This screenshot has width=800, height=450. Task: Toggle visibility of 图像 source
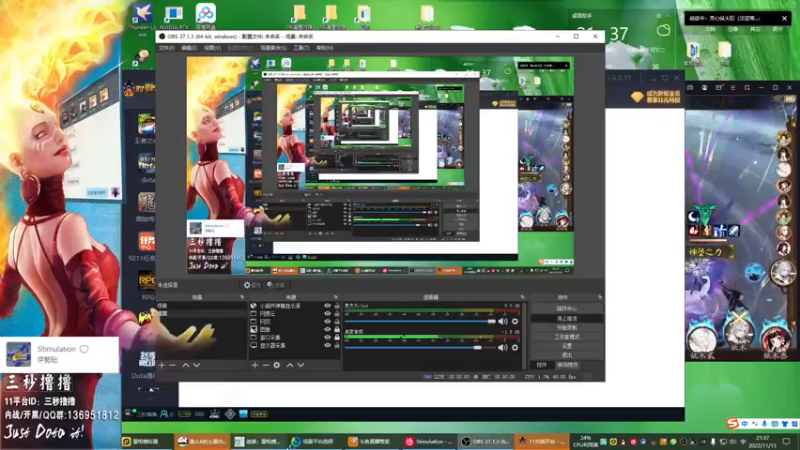click(x=328, y=330)
